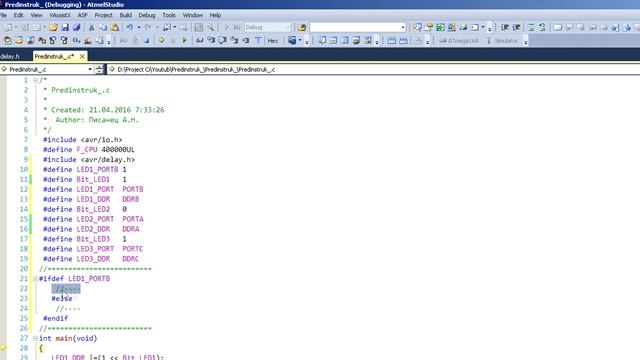The width and height of the screenshot is (640, 360).
Task: Click the Step Over debug icon
Action: 222,40
